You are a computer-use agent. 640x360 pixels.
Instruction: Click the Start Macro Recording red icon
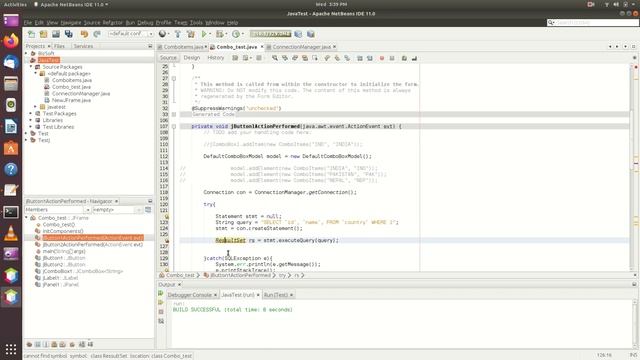[x=382, y=58]
